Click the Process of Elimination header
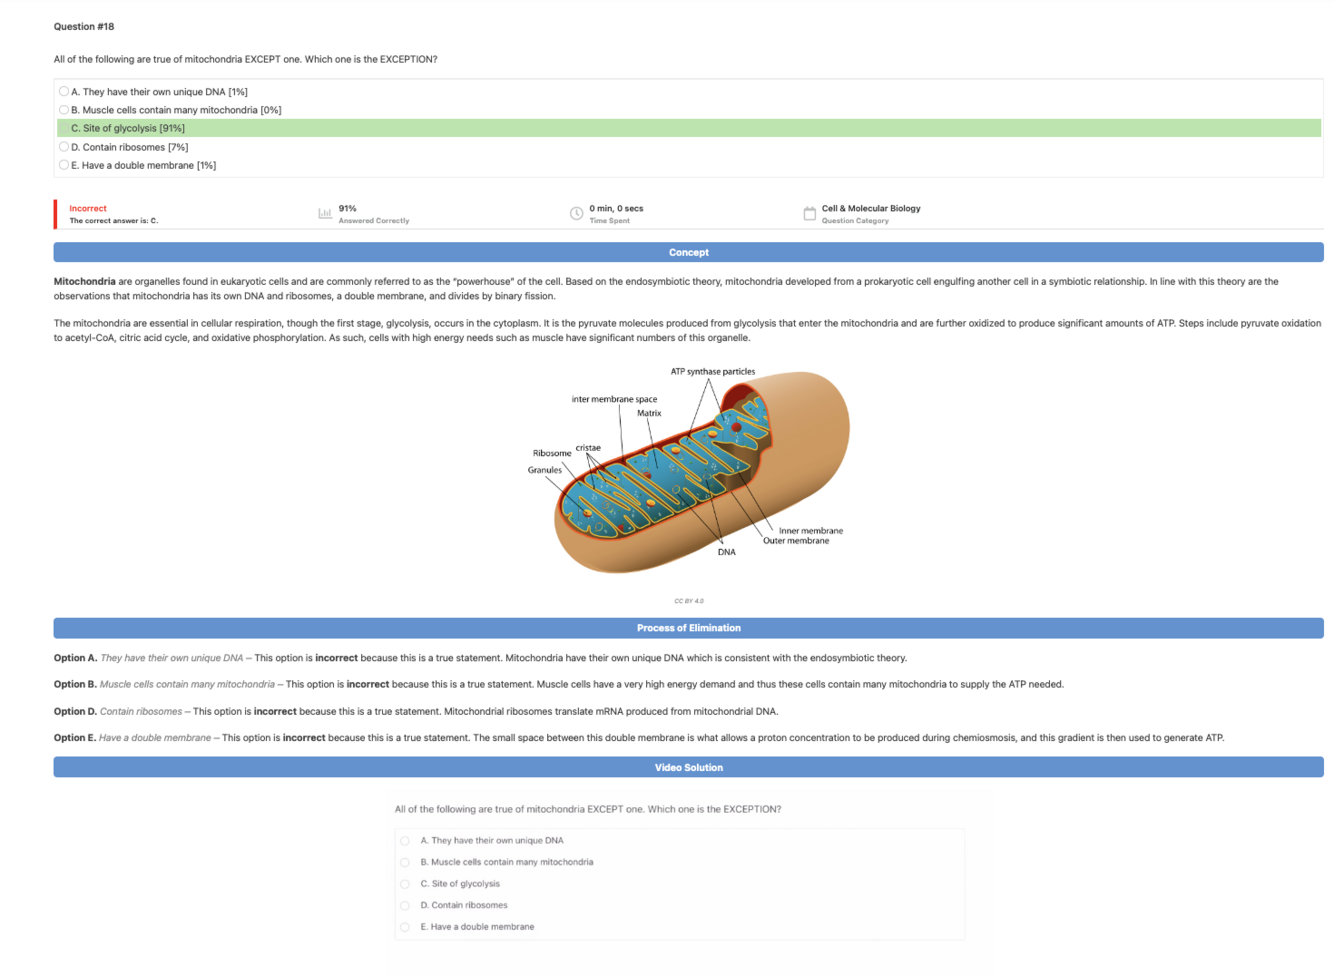The image size is (1334, 976). 688,628
